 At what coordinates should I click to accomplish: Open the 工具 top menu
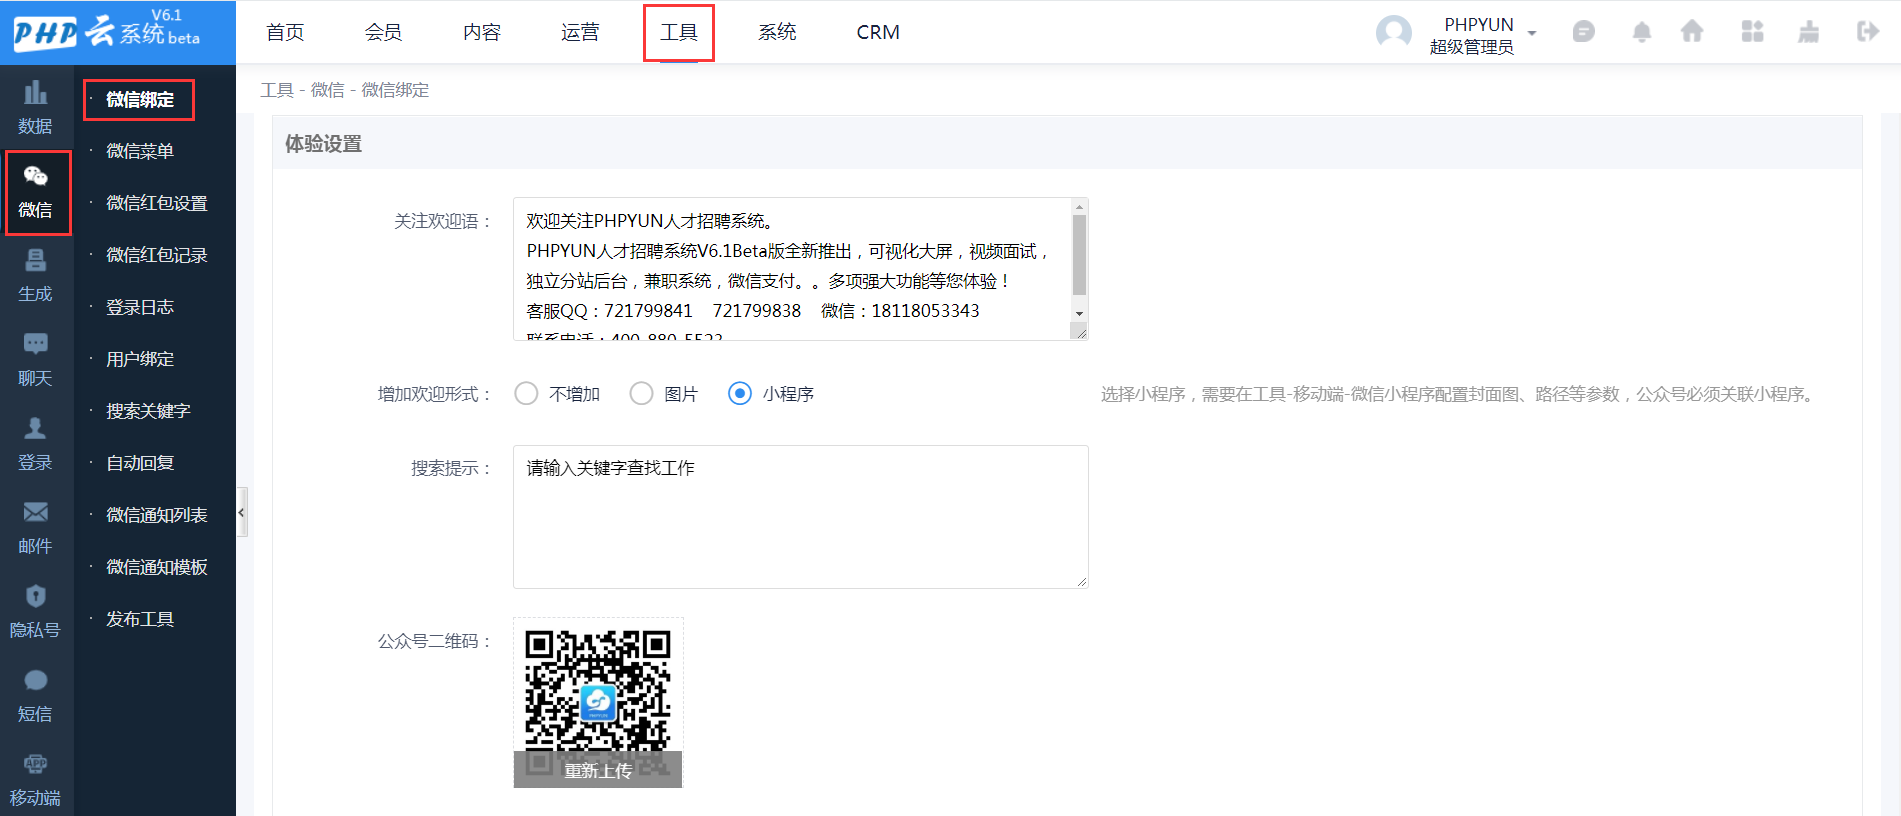(x=679, y=32)
